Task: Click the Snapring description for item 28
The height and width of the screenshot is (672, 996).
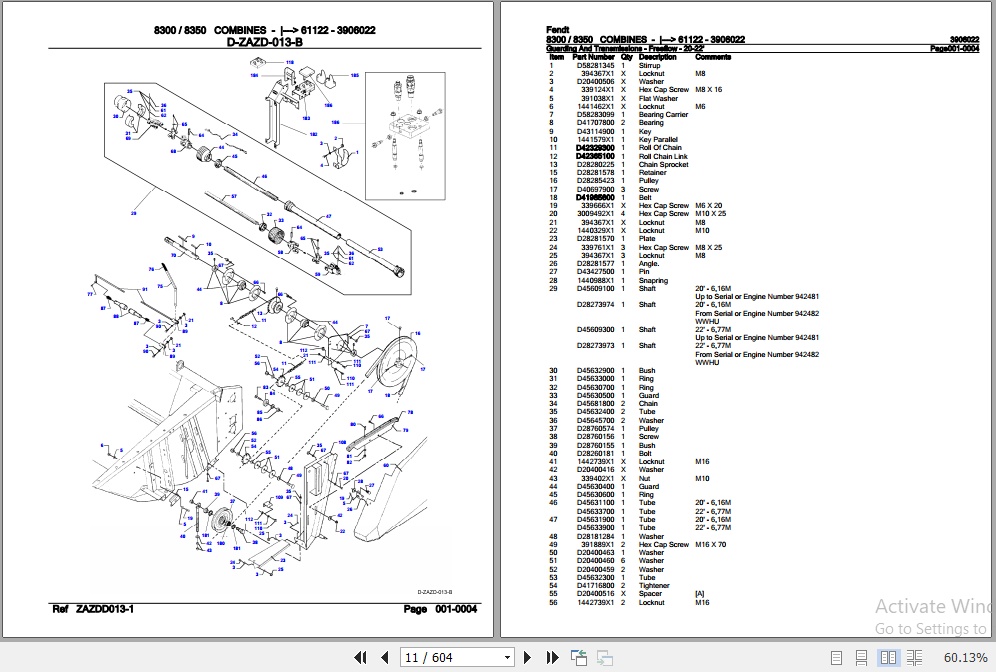Action: point(653,281)
